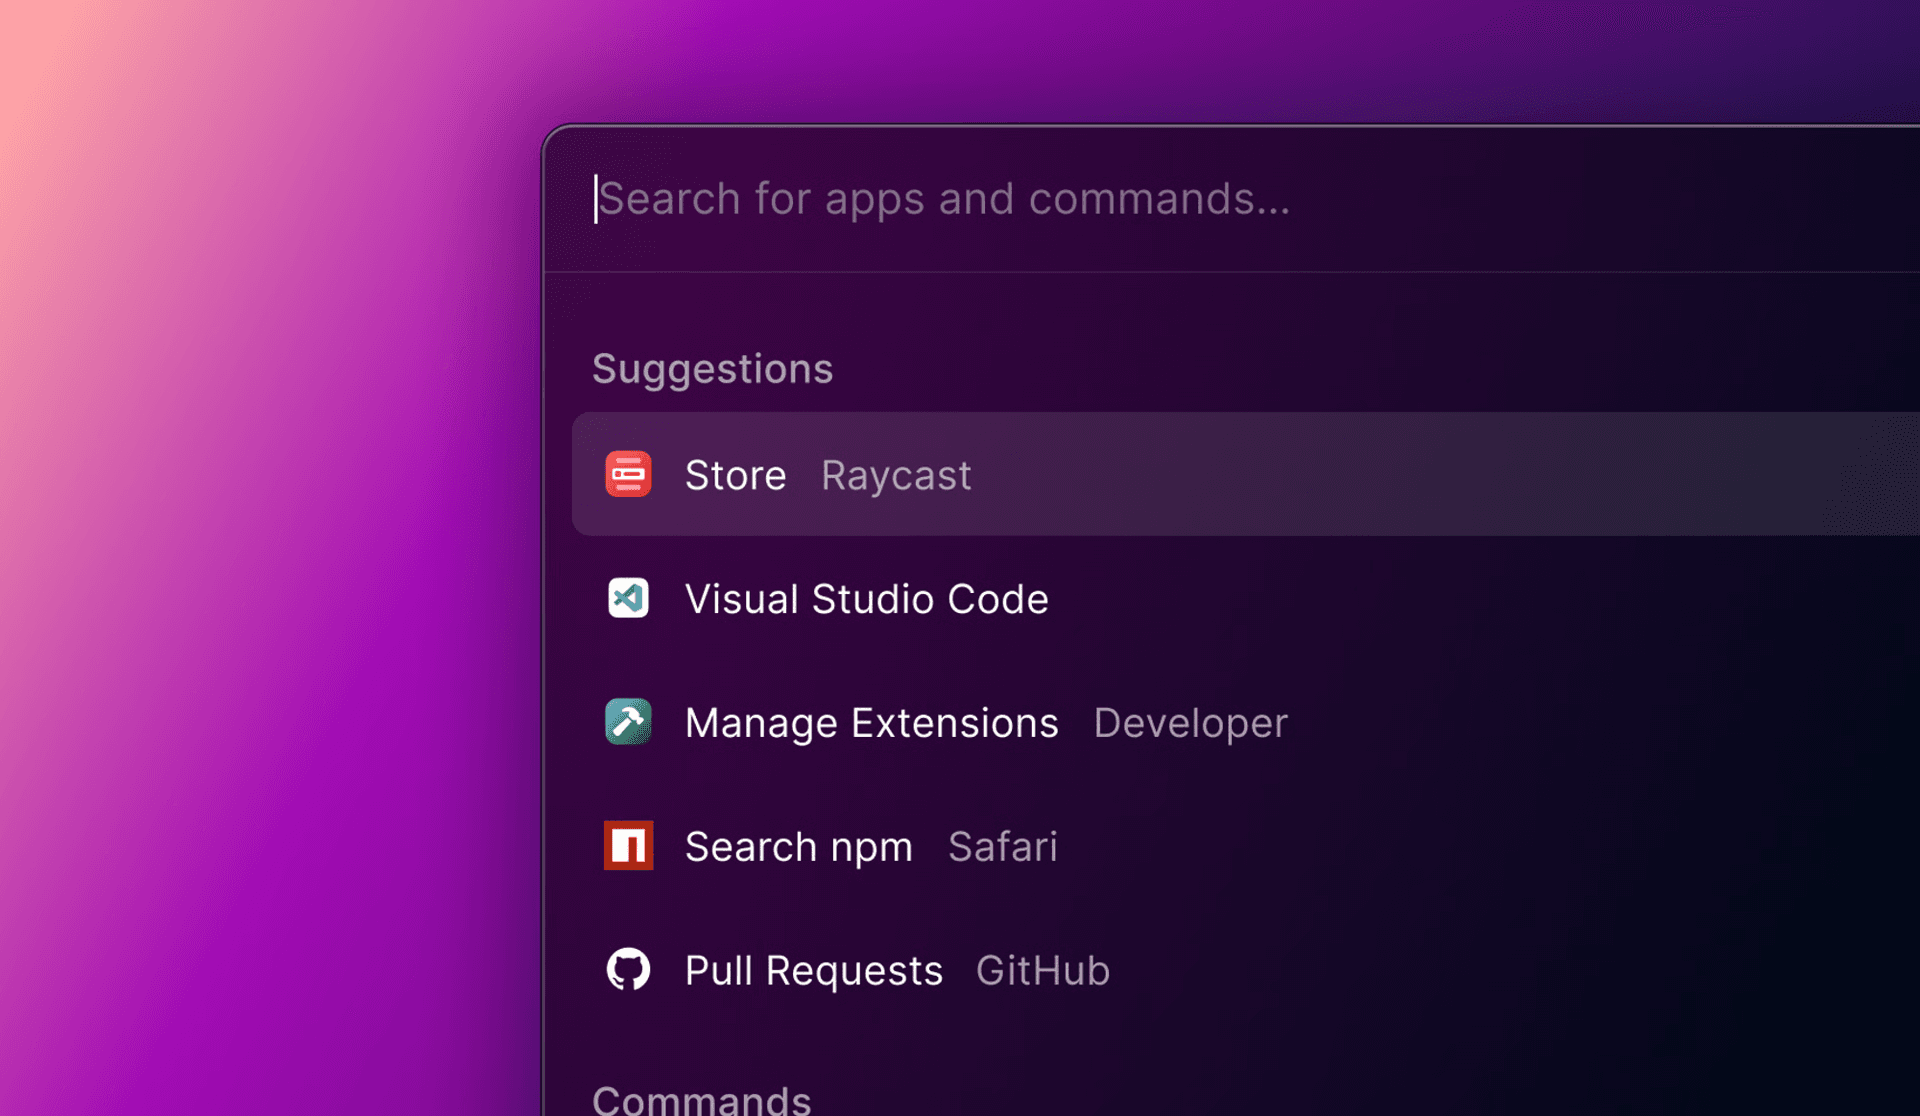Click the red Raycast Store icon

pos(628,474)
